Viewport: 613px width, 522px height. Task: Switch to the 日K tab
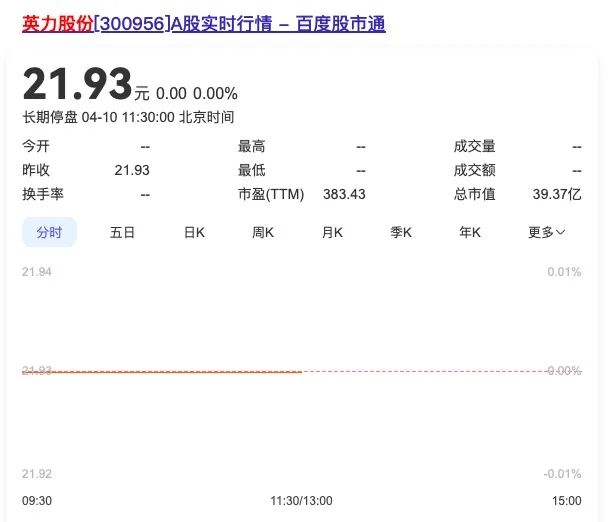click(x=194, y=233)
